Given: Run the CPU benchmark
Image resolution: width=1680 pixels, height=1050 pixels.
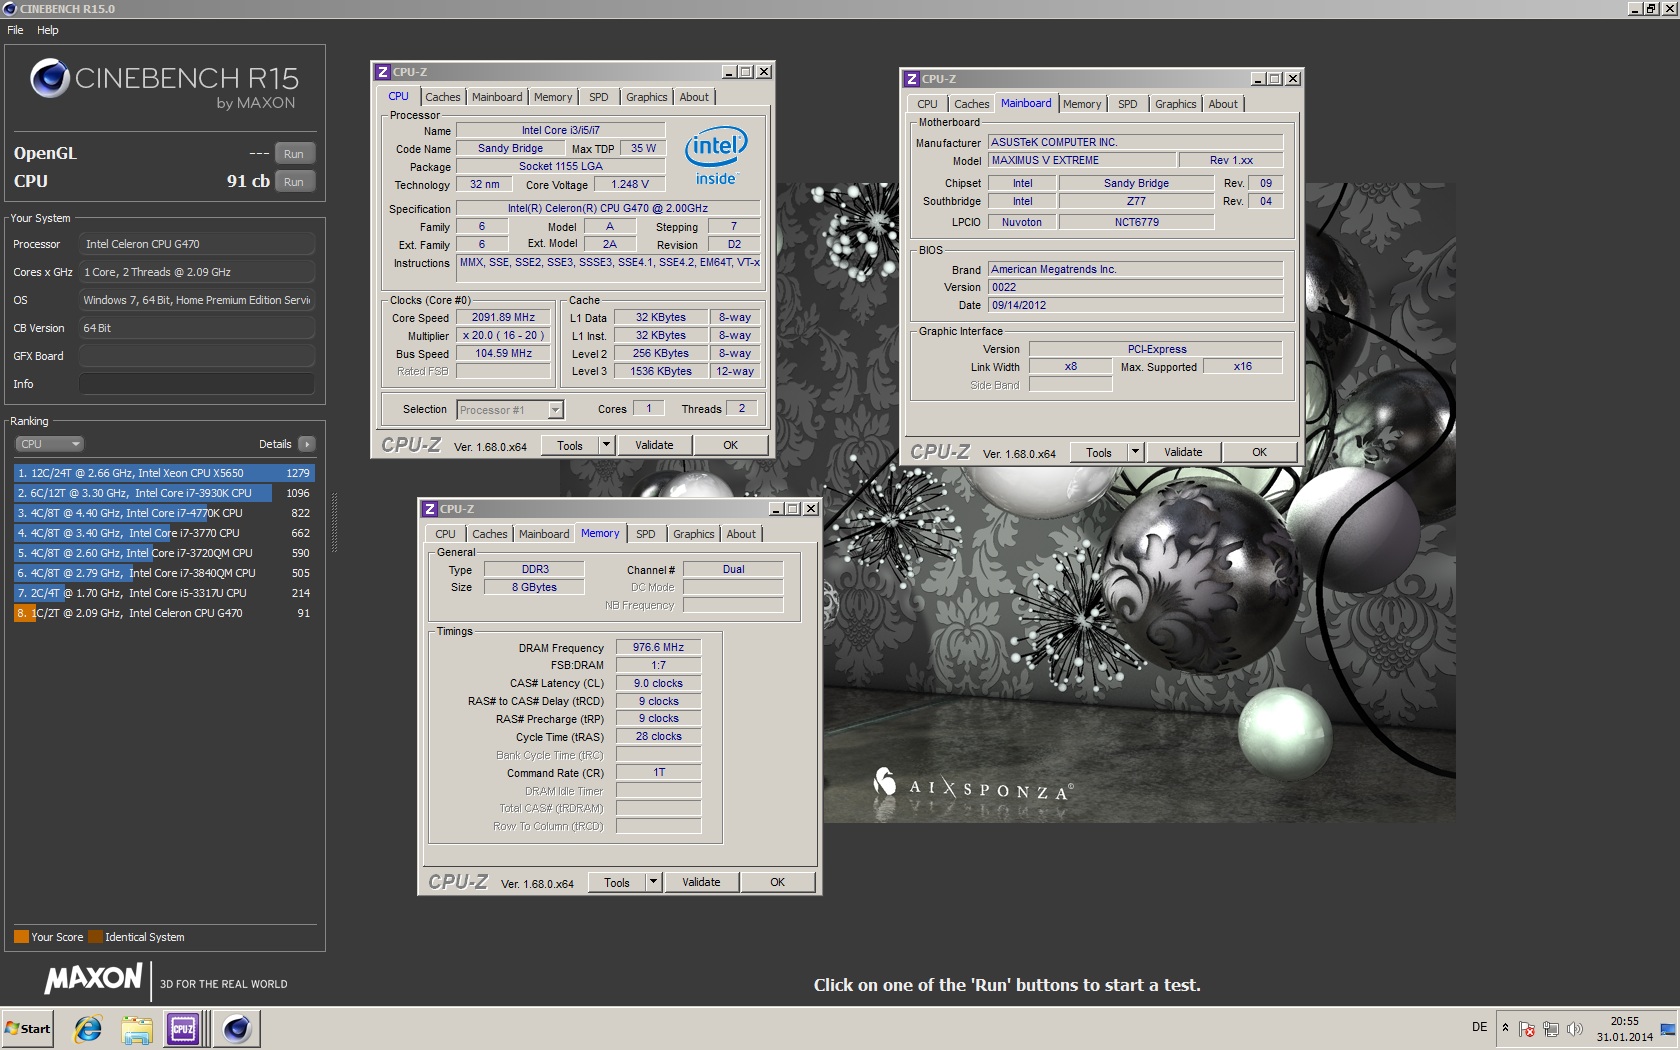Looking at the screenshot, I should (x=294, y=182).
